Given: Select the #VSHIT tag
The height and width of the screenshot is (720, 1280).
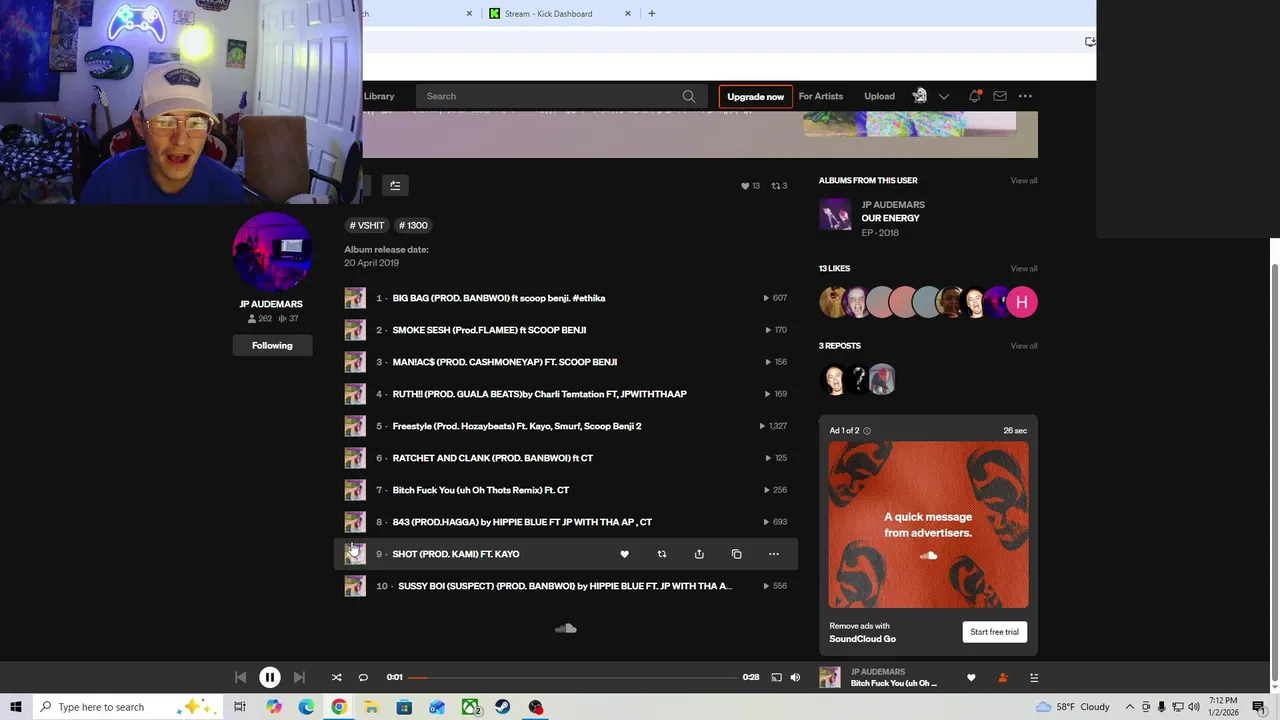Looking at the screenshot, I should click(367, 225).
